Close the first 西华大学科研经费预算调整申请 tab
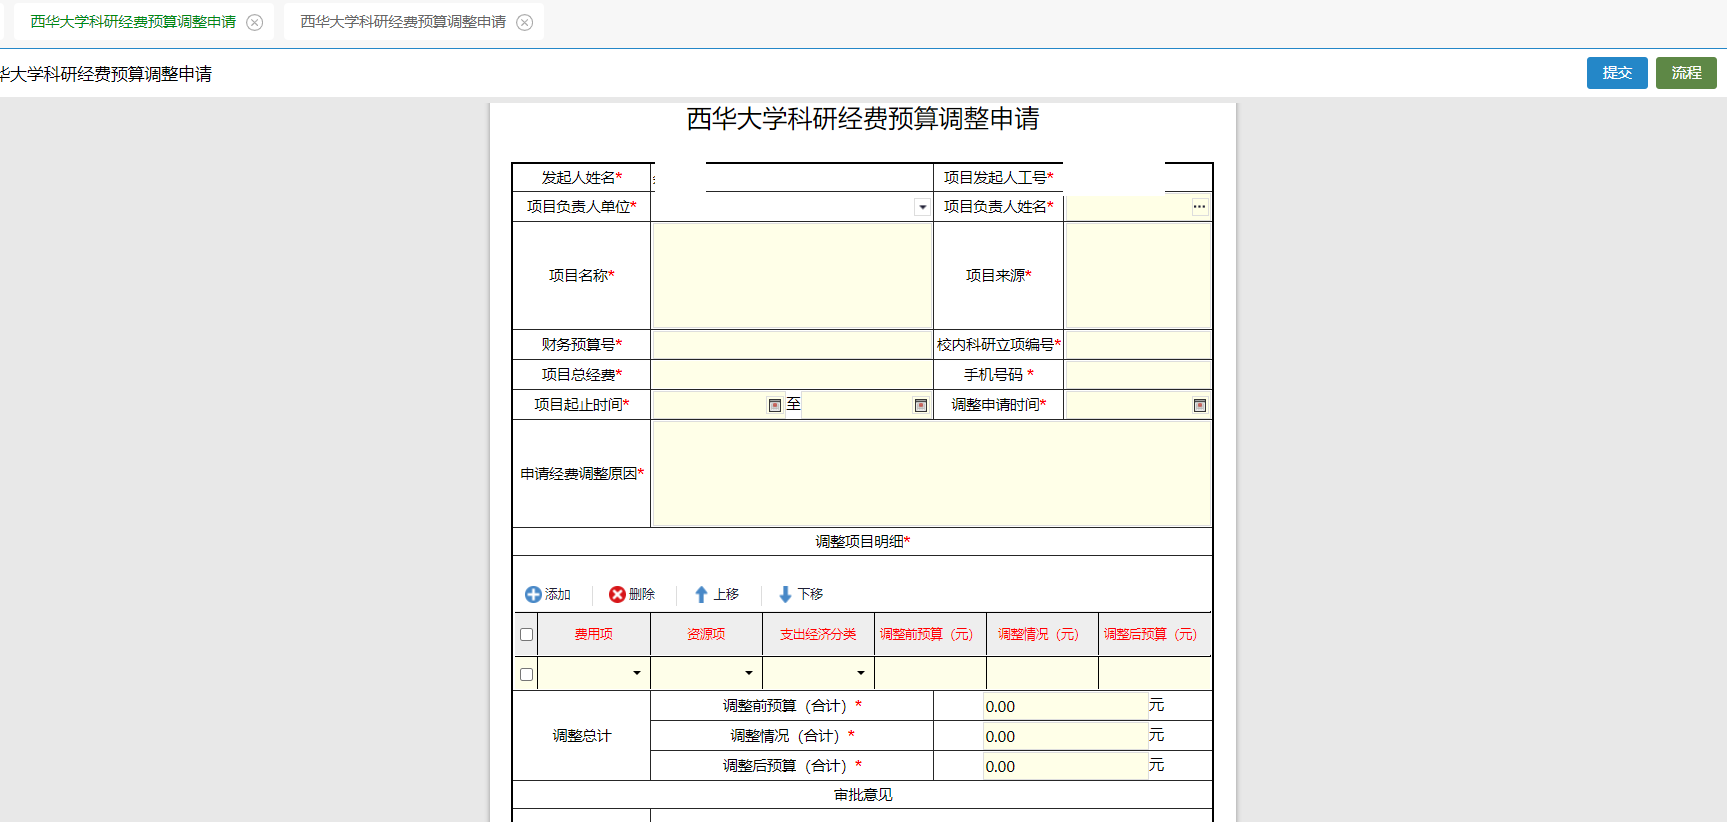Image resolution: width=1727 pixels, height=822 pixels. tap(255, 22)
